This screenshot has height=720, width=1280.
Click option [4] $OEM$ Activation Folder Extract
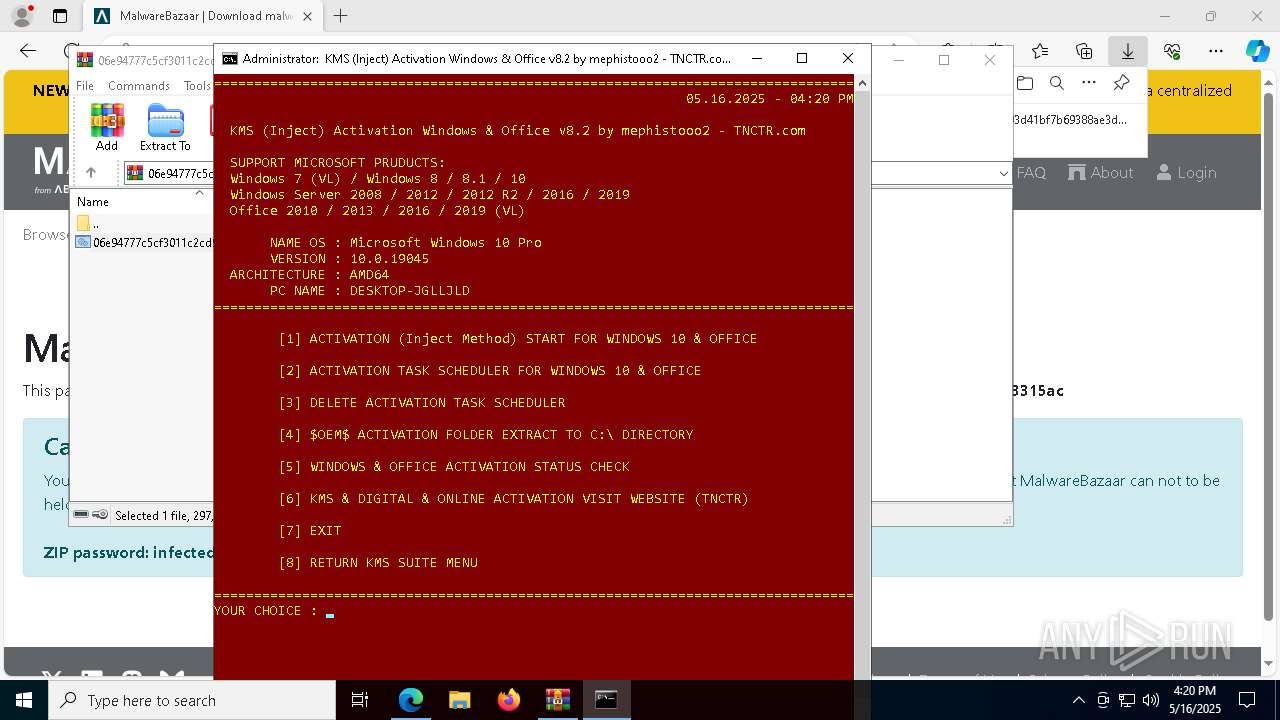(485, 435)
